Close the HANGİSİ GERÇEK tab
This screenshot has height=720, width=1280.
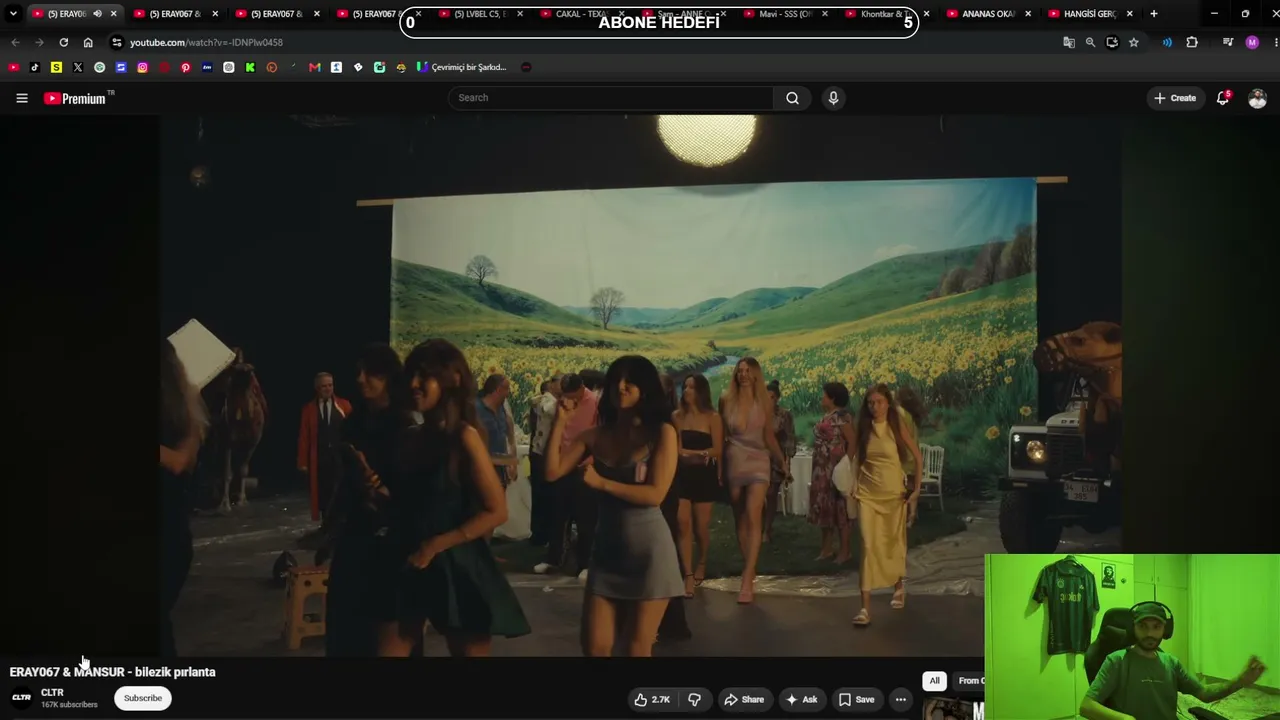(1130, 14)
